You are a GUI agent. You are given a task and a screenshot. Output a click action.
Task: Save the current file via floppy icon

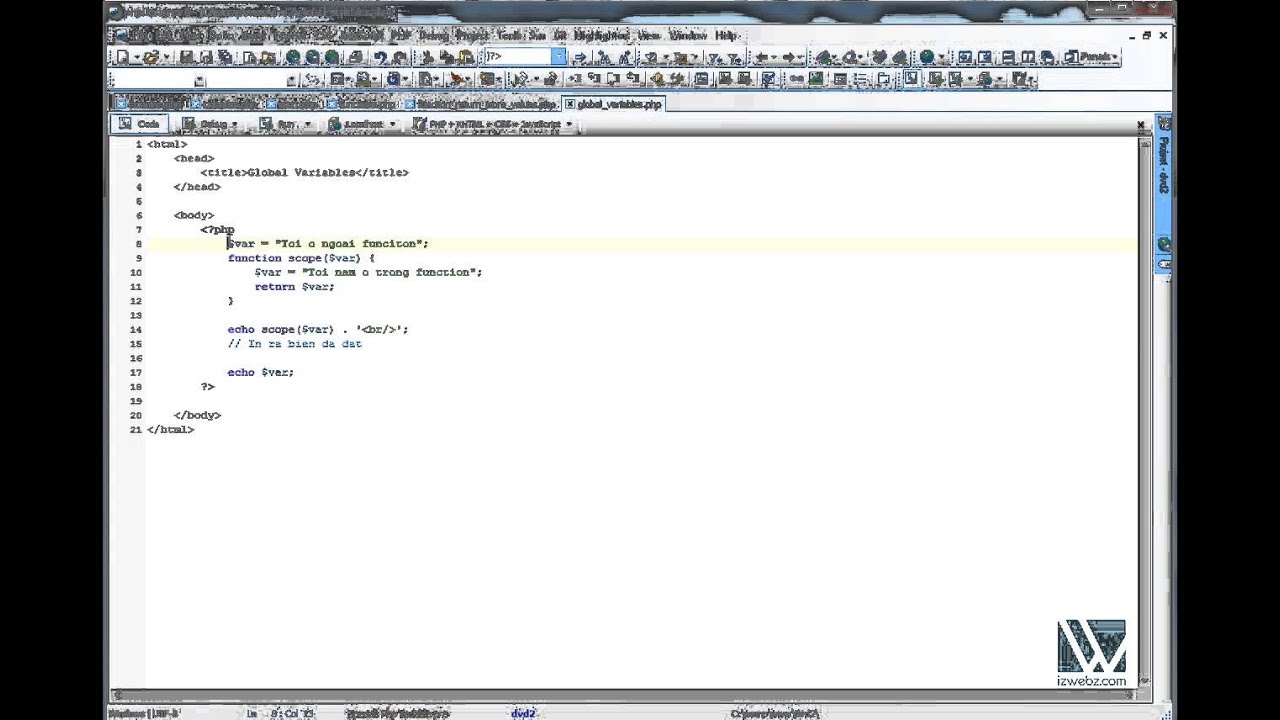pos(186,57)
